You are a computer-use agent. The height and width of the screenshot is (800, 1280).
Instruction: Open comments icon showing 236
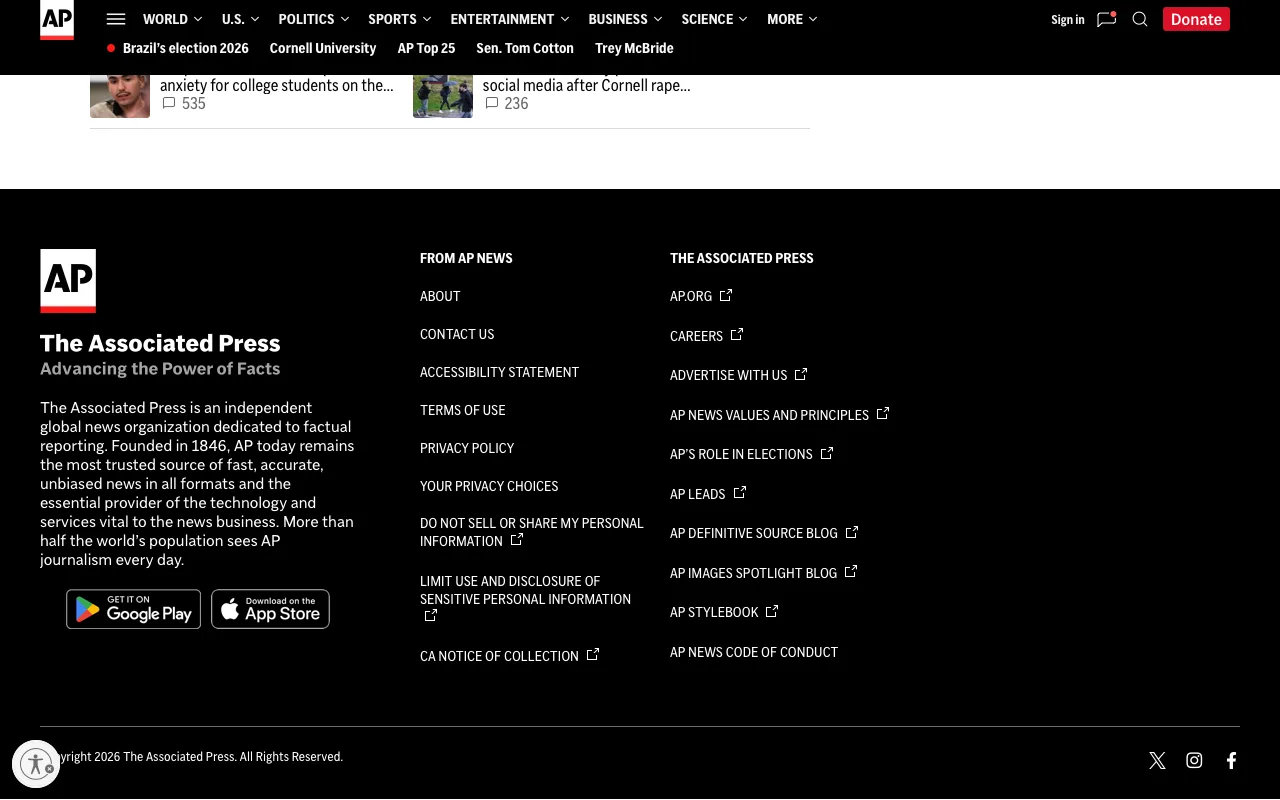point(492,103)
